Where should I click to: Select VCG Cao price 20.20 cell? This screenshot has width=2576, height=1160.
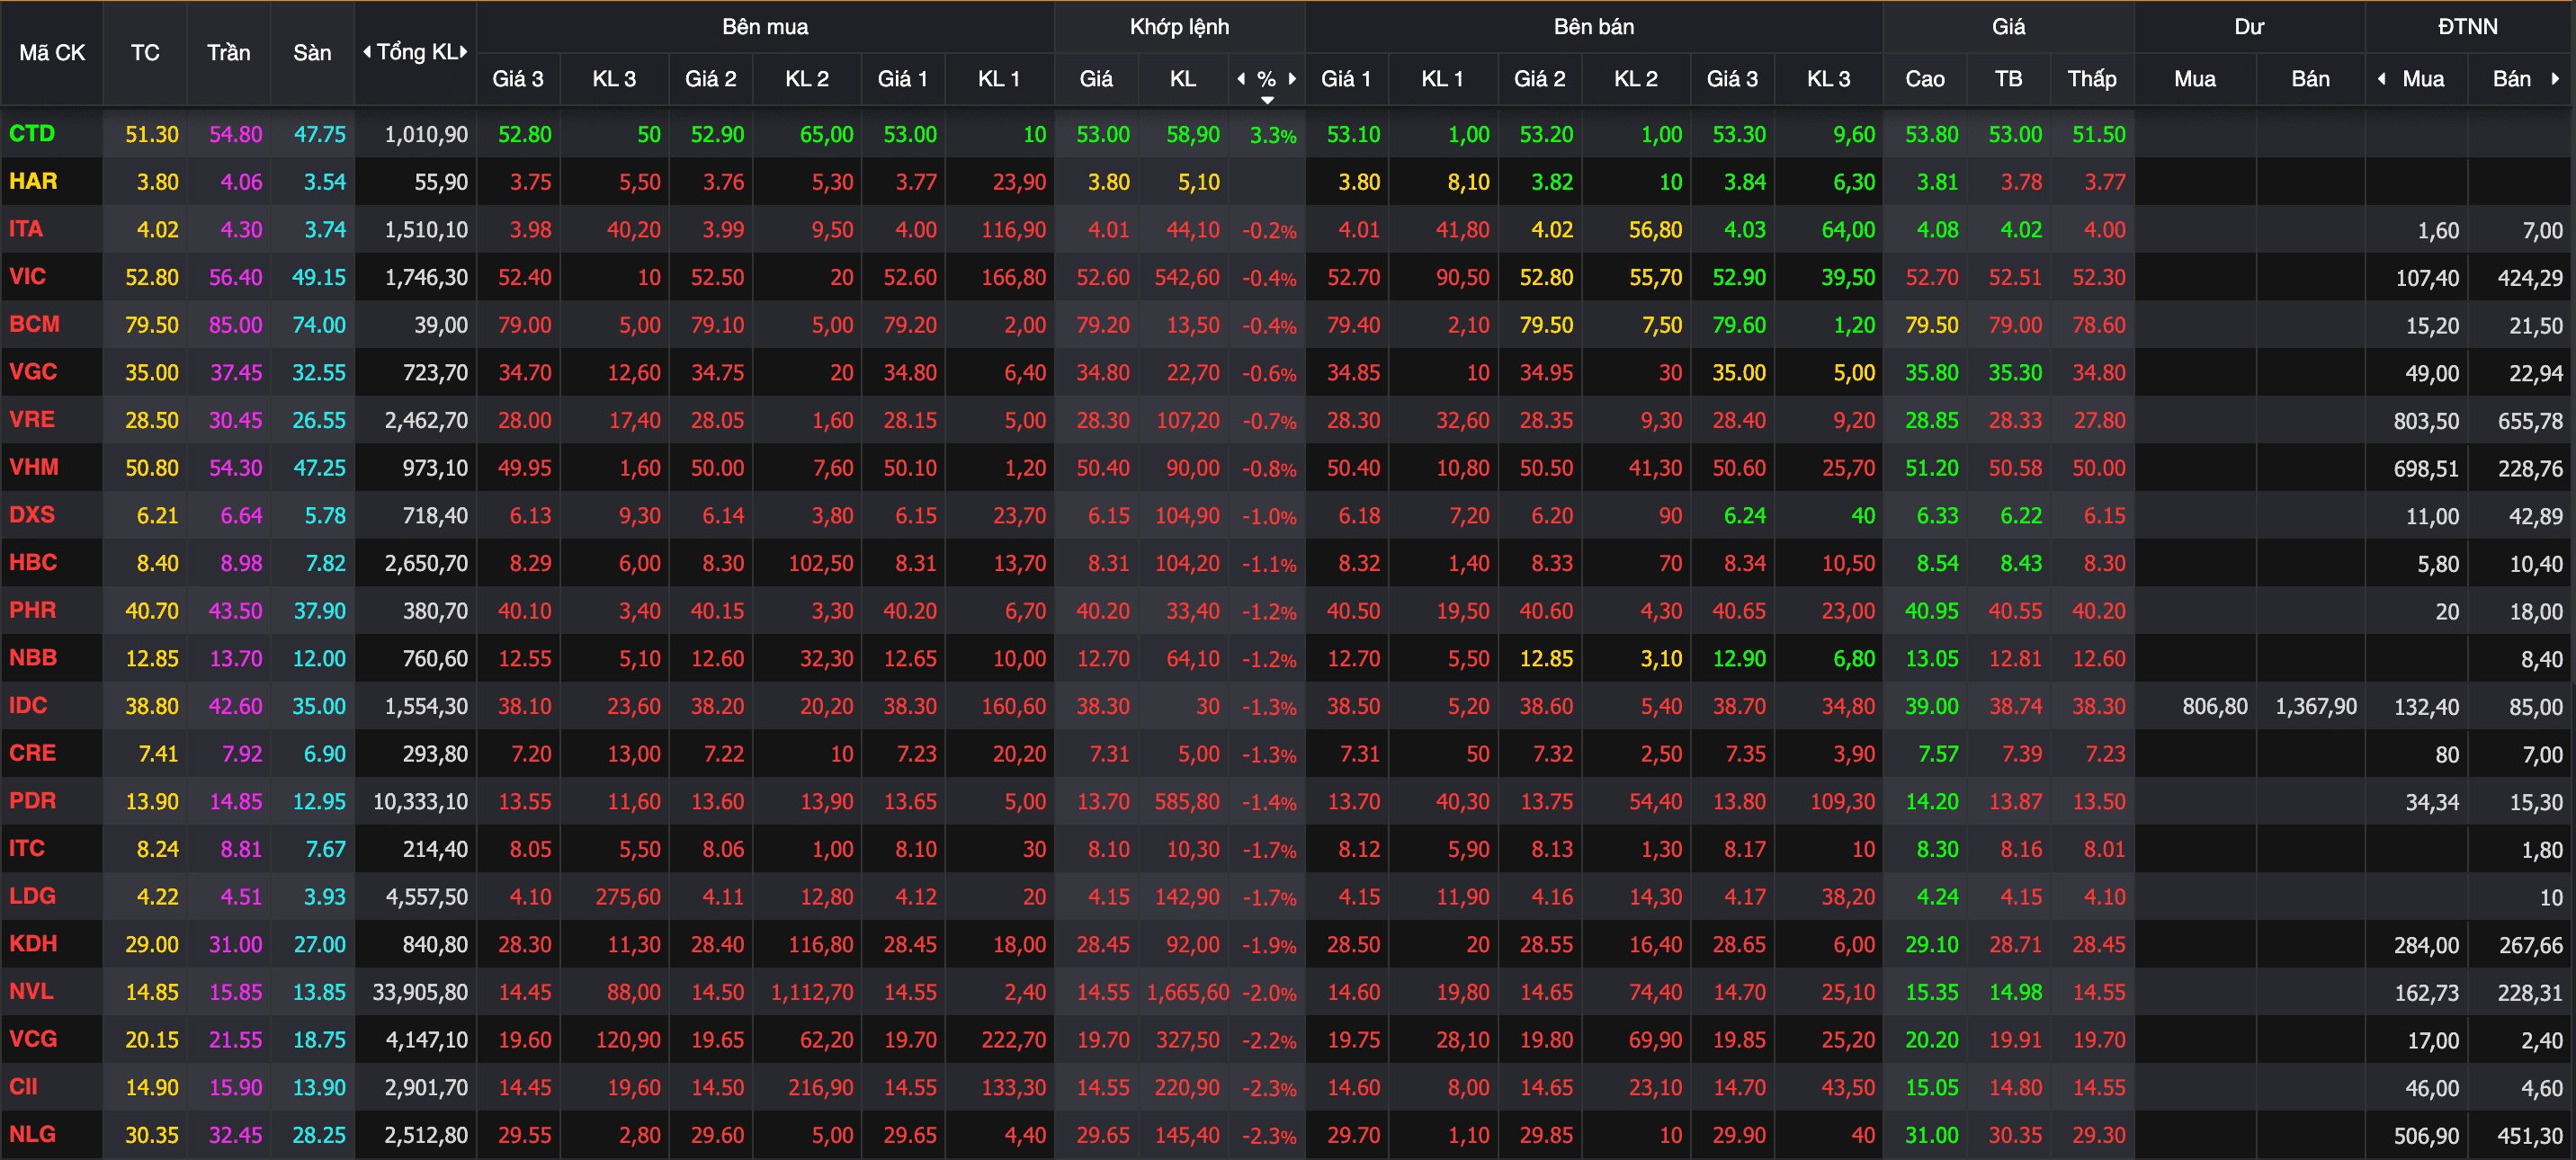click(1932, 1039)
